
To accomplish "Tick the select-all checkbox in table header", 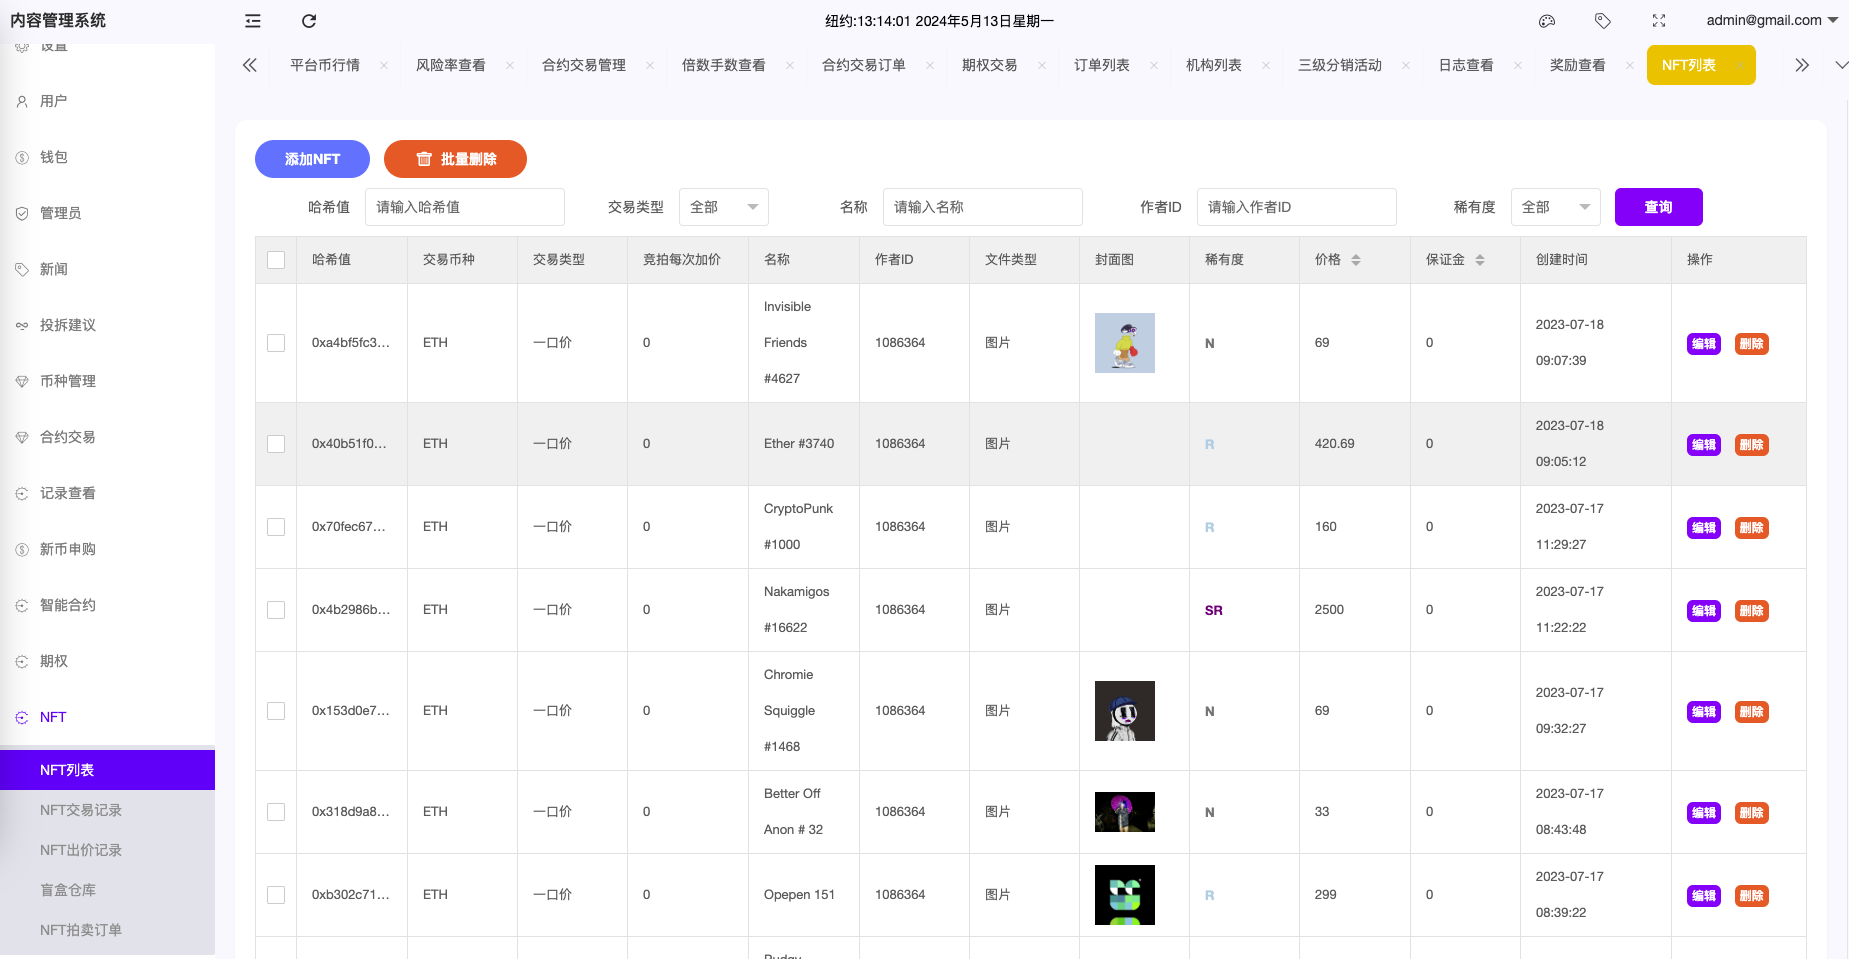I will 276,260.
